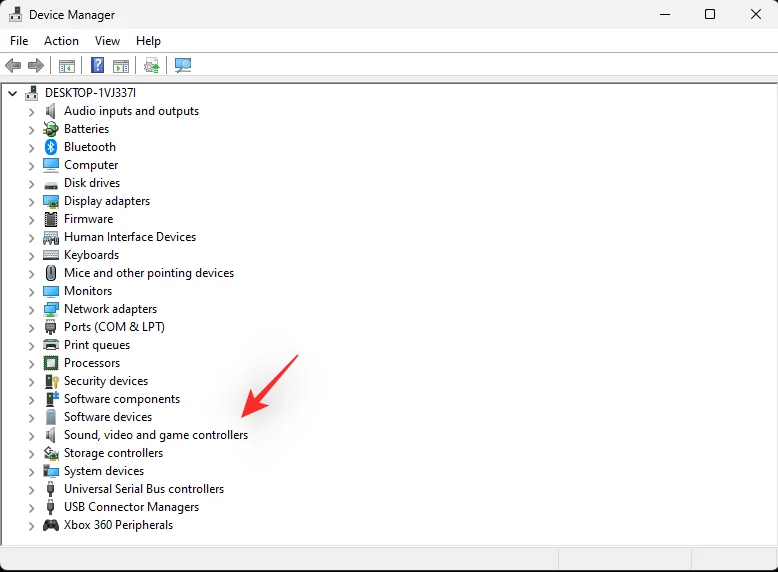Click the USB Connector Managers plug icon
778x572 pixels.
[x=50, y=507]
